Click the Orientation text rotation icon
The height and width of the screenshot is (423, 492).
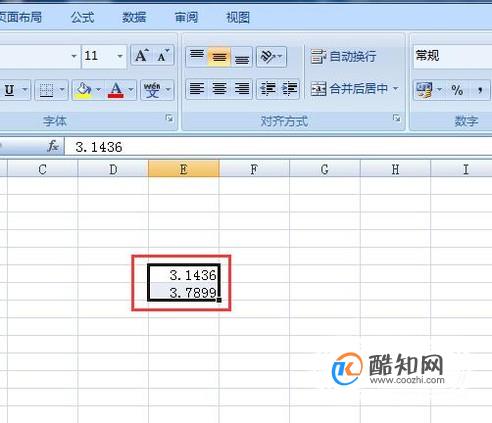[x=271, y=56]
